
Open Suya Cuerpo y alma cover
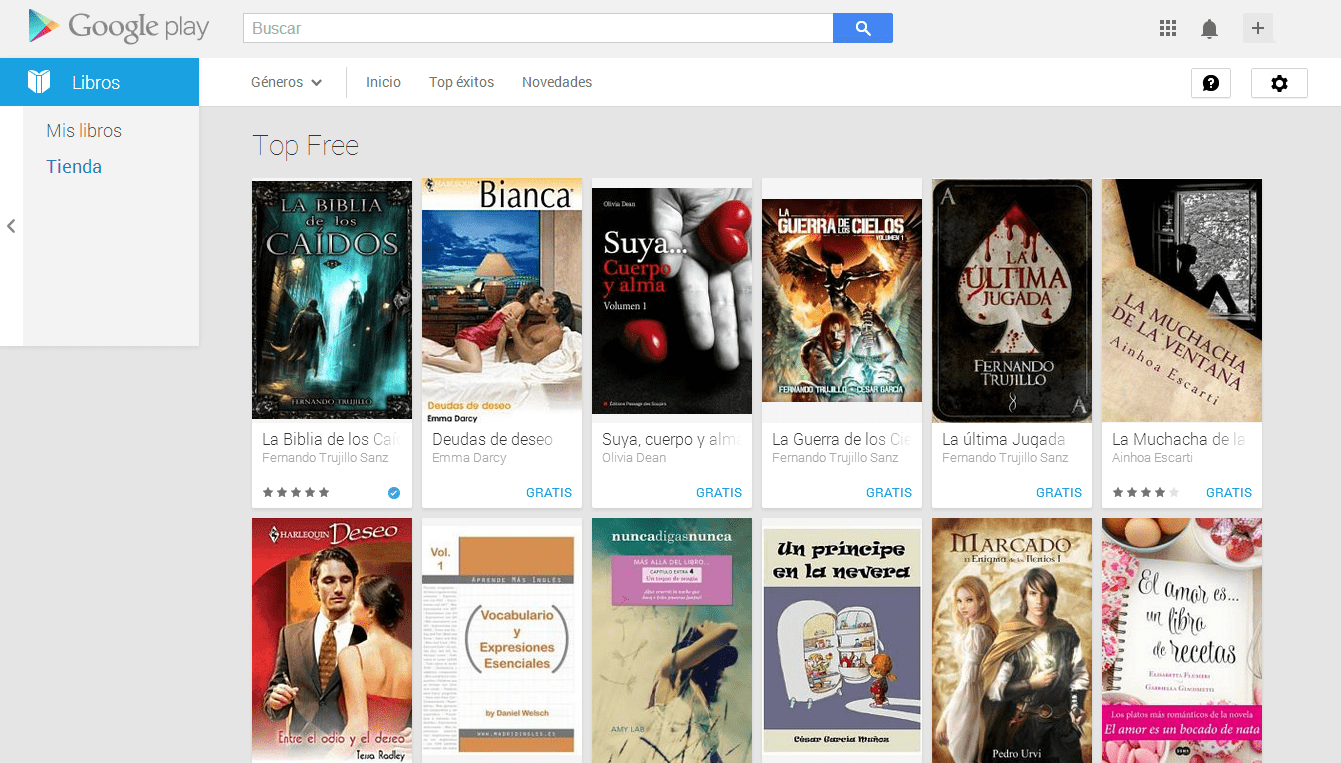click(672, 301)
